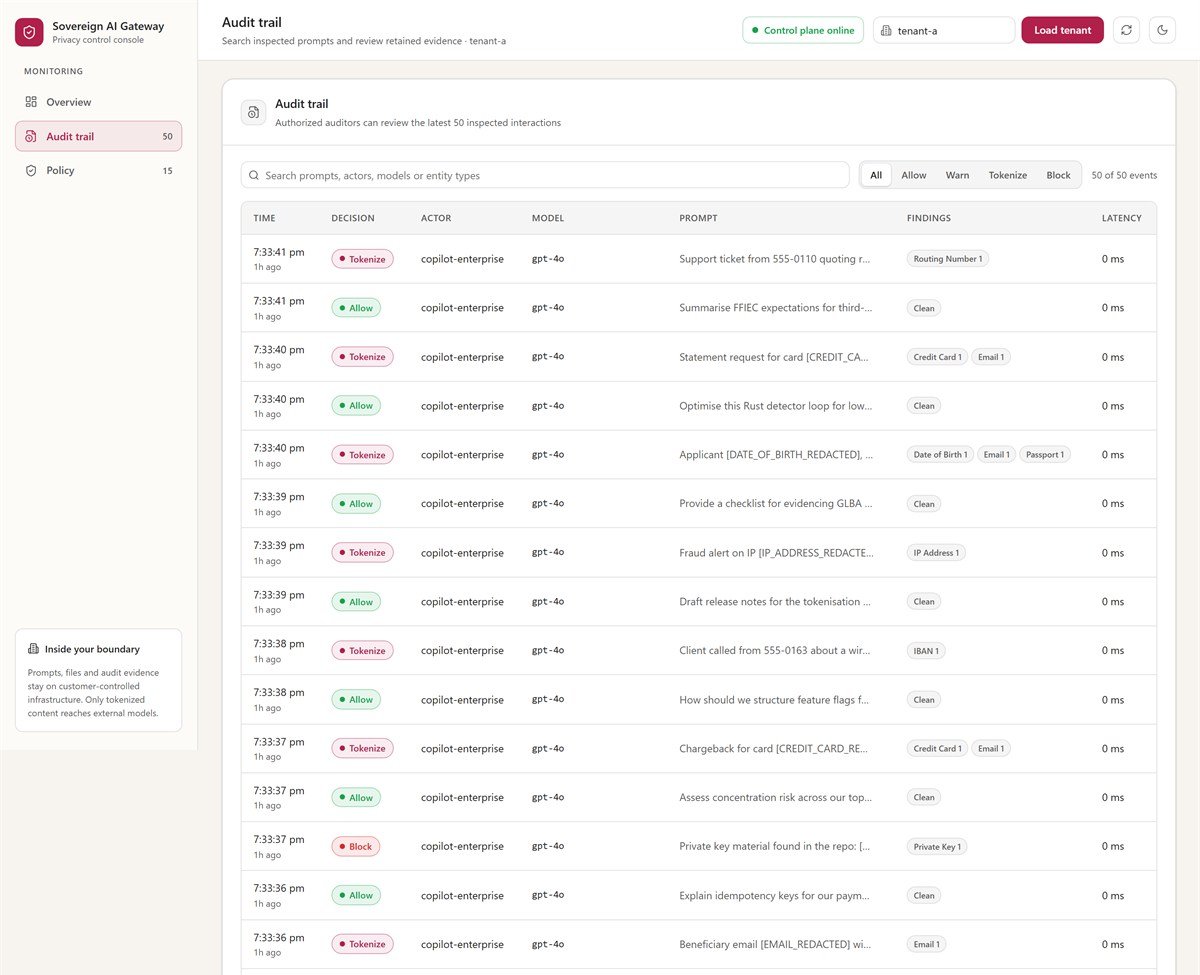The height and width of the screenshot is (975, 1200).
Task: Click the Overview grid icon in sidebar
Action: point(31,102)
